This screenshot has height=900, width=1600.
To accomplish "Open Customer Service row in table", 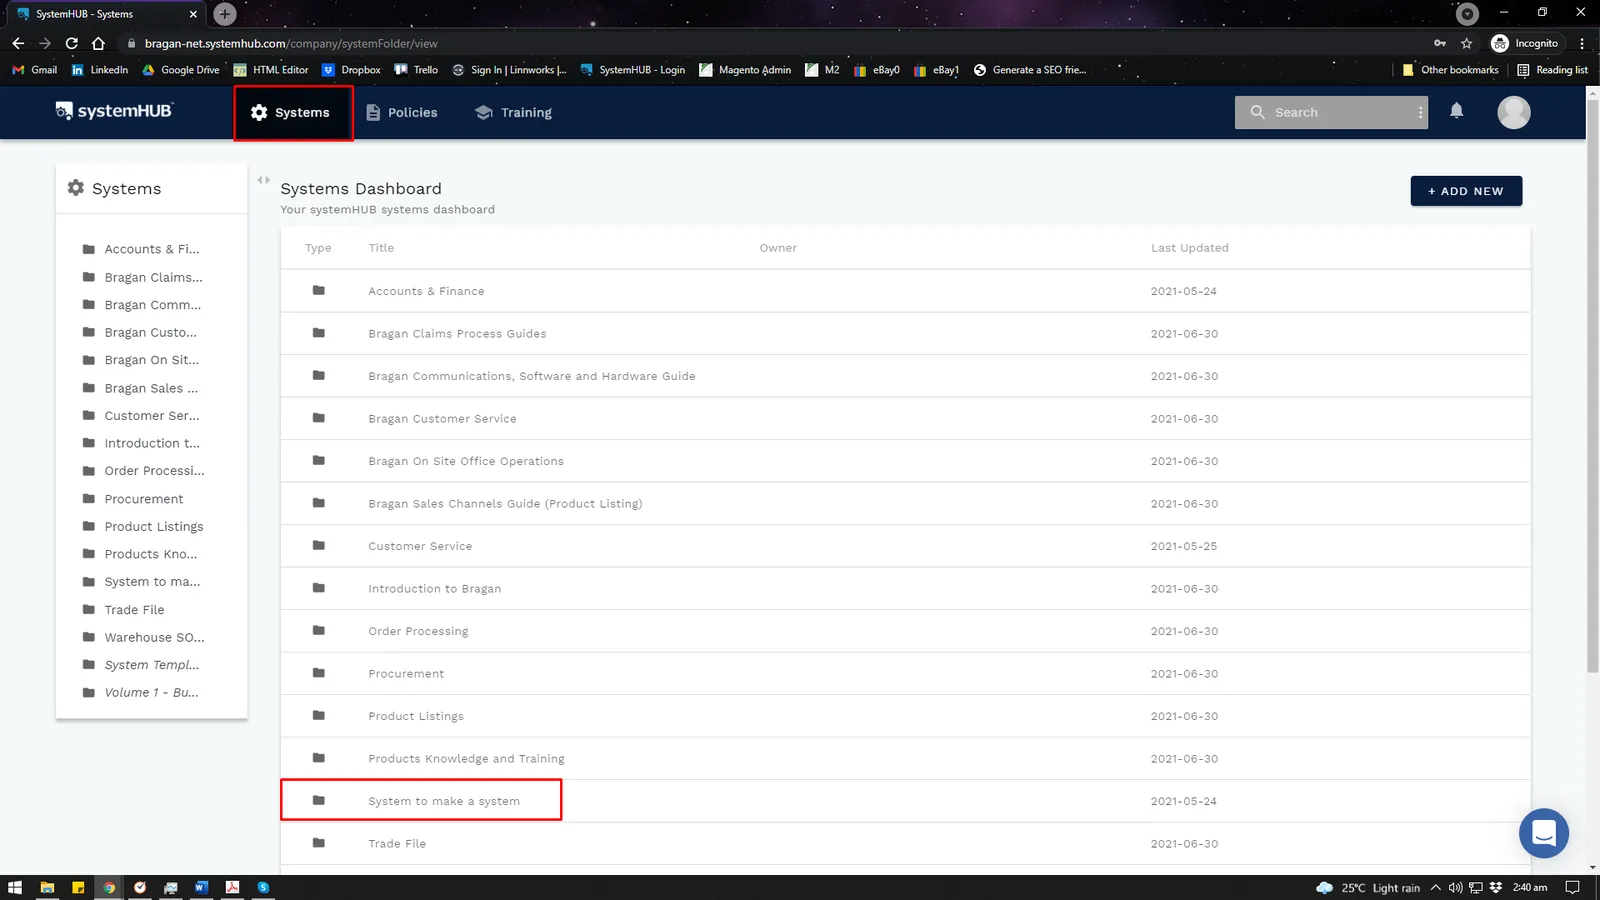I will pyautogui.click(x=905, y=546).
